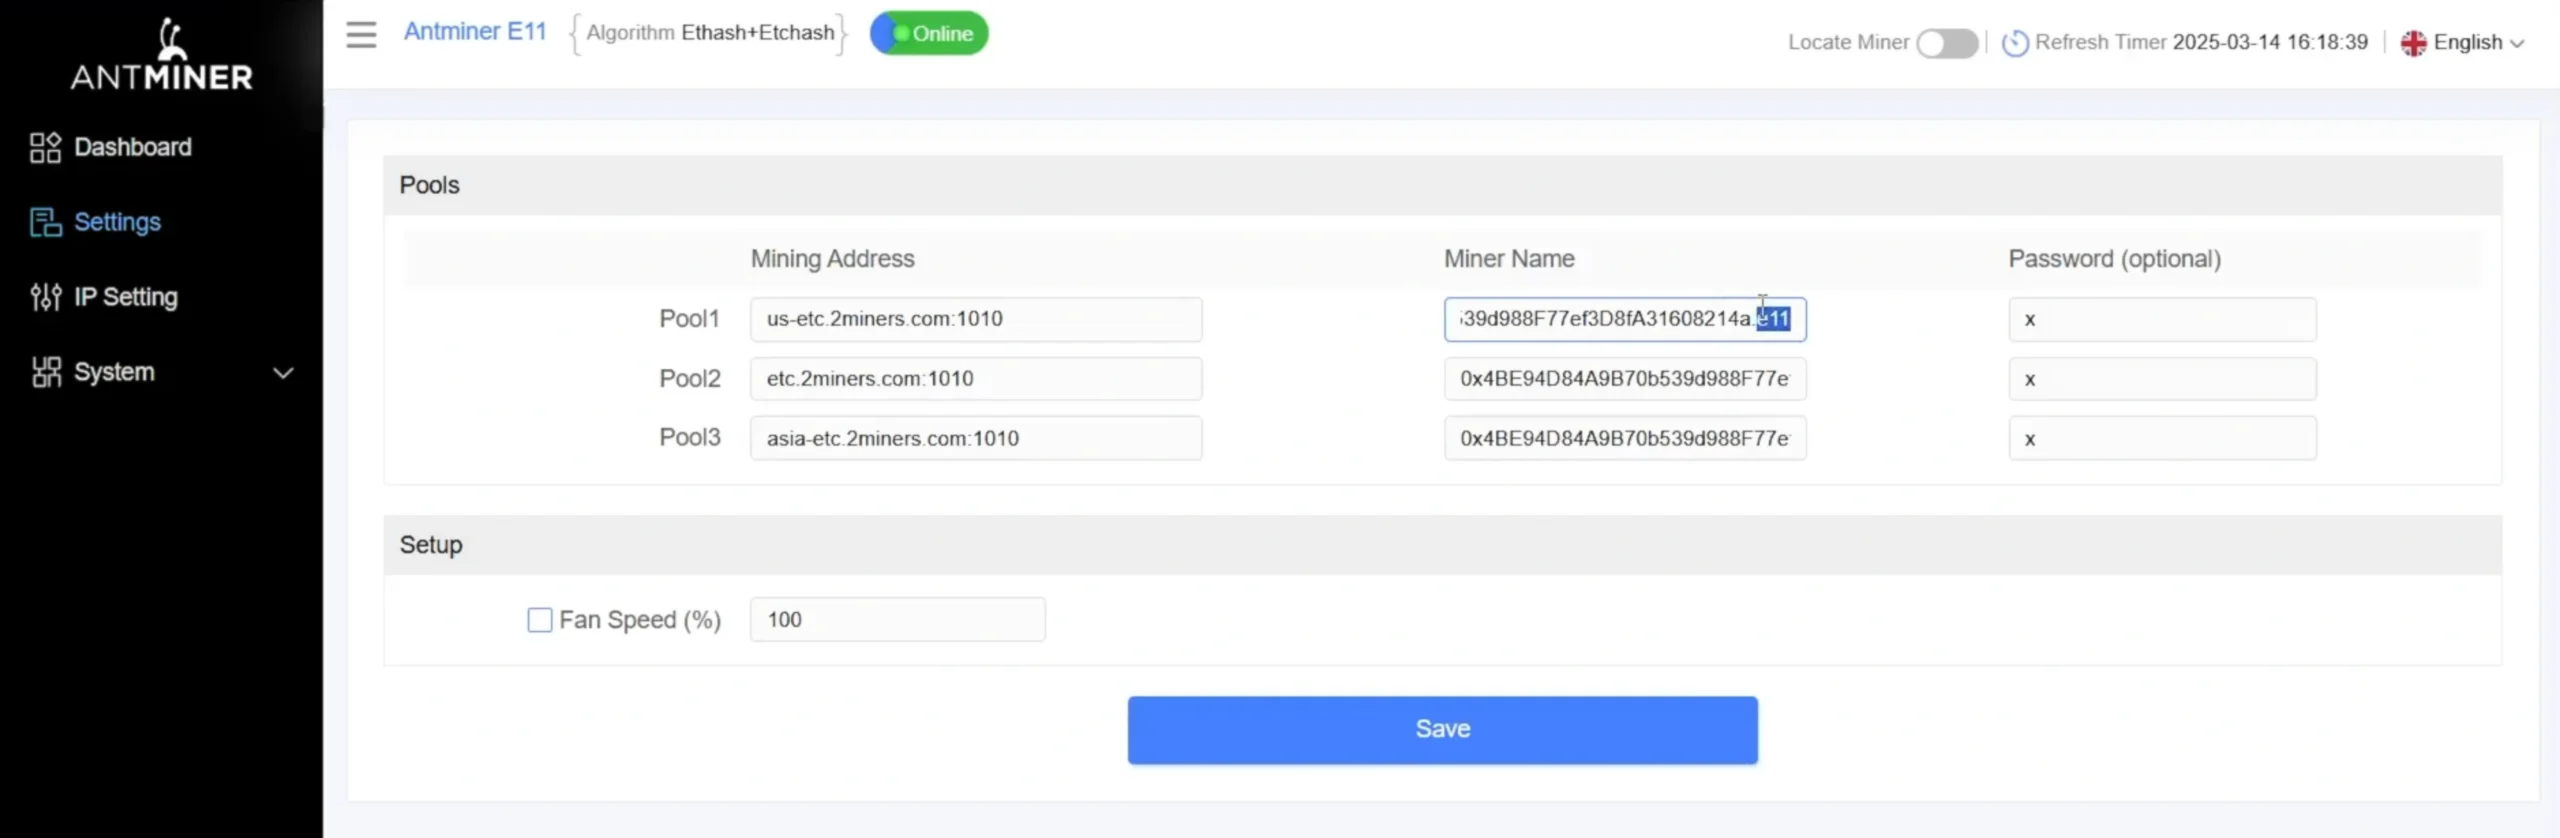Click the Pool2 Miner Name field
The width and height of the screenshot is (2560, 838).
(x=1625, y=379)
